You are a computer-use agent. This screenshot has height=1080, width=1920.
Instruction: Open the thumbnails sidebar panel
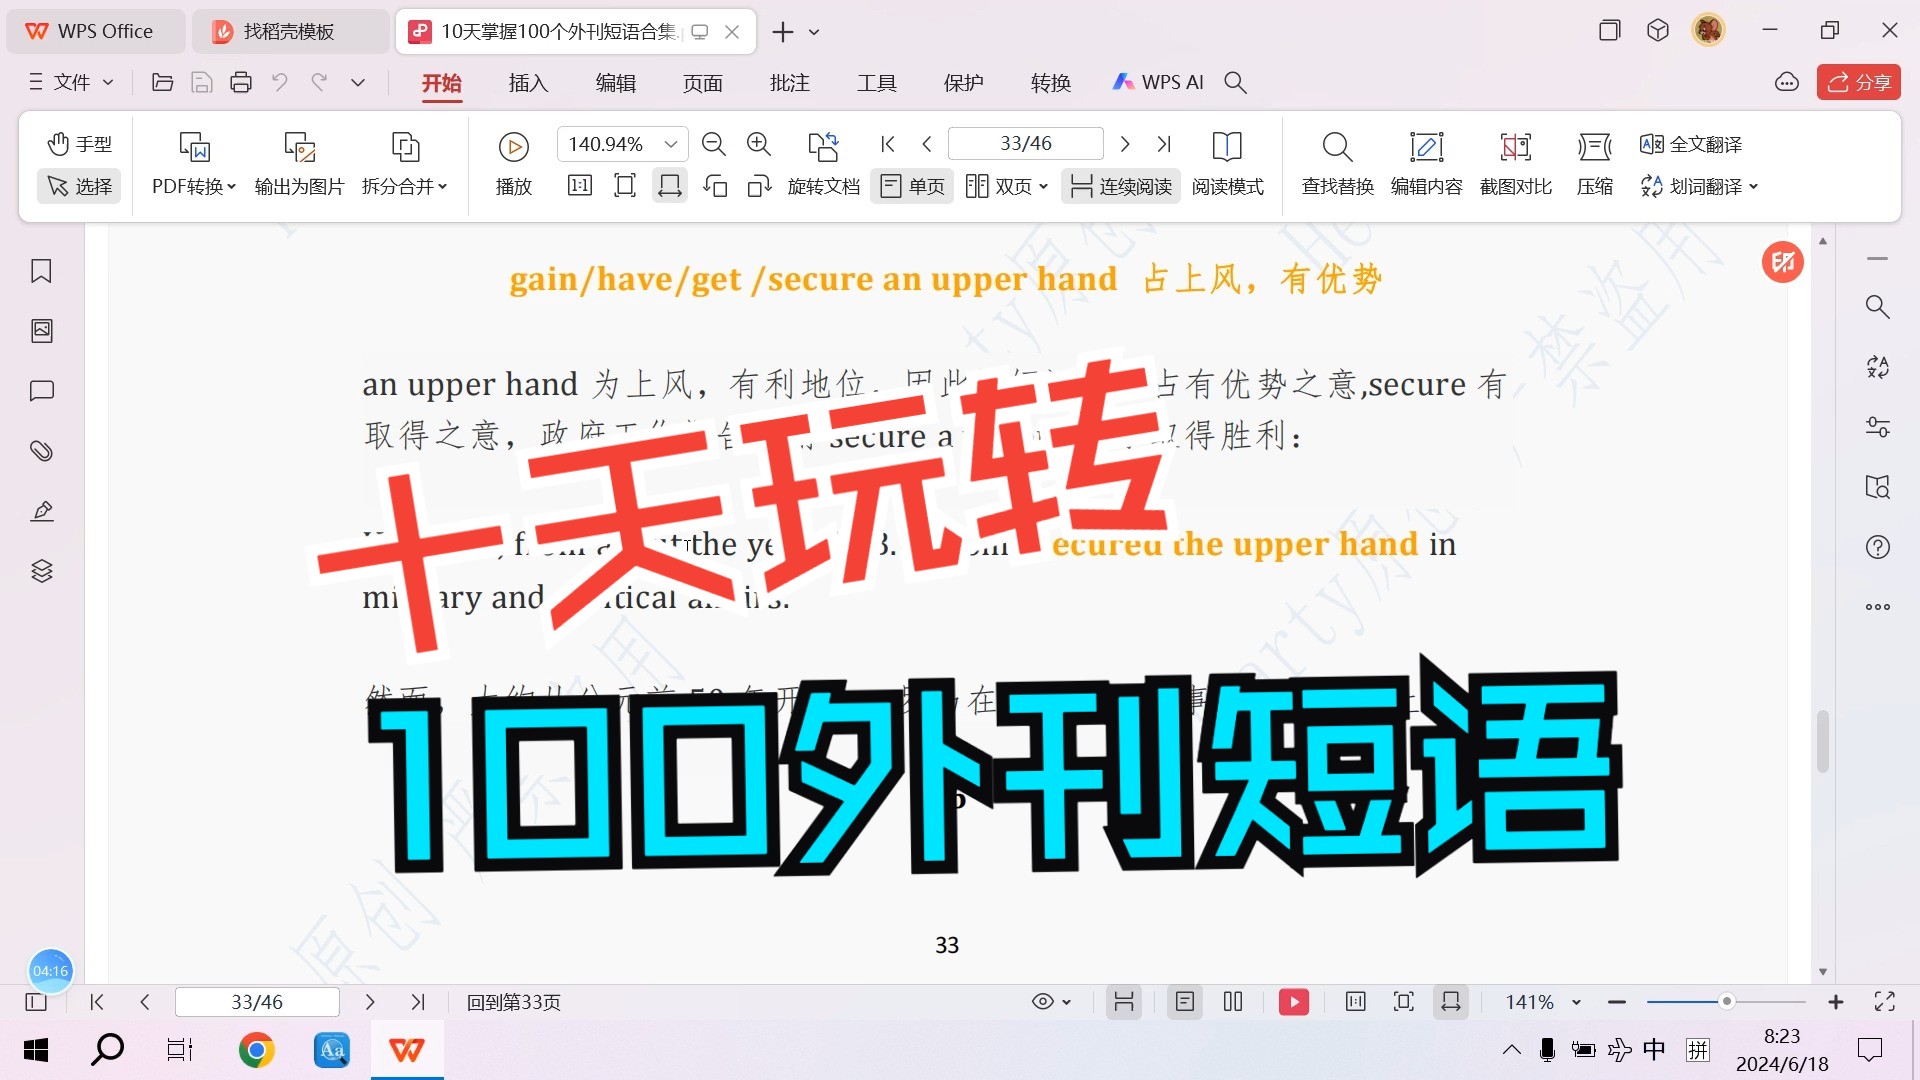(41, 331)
